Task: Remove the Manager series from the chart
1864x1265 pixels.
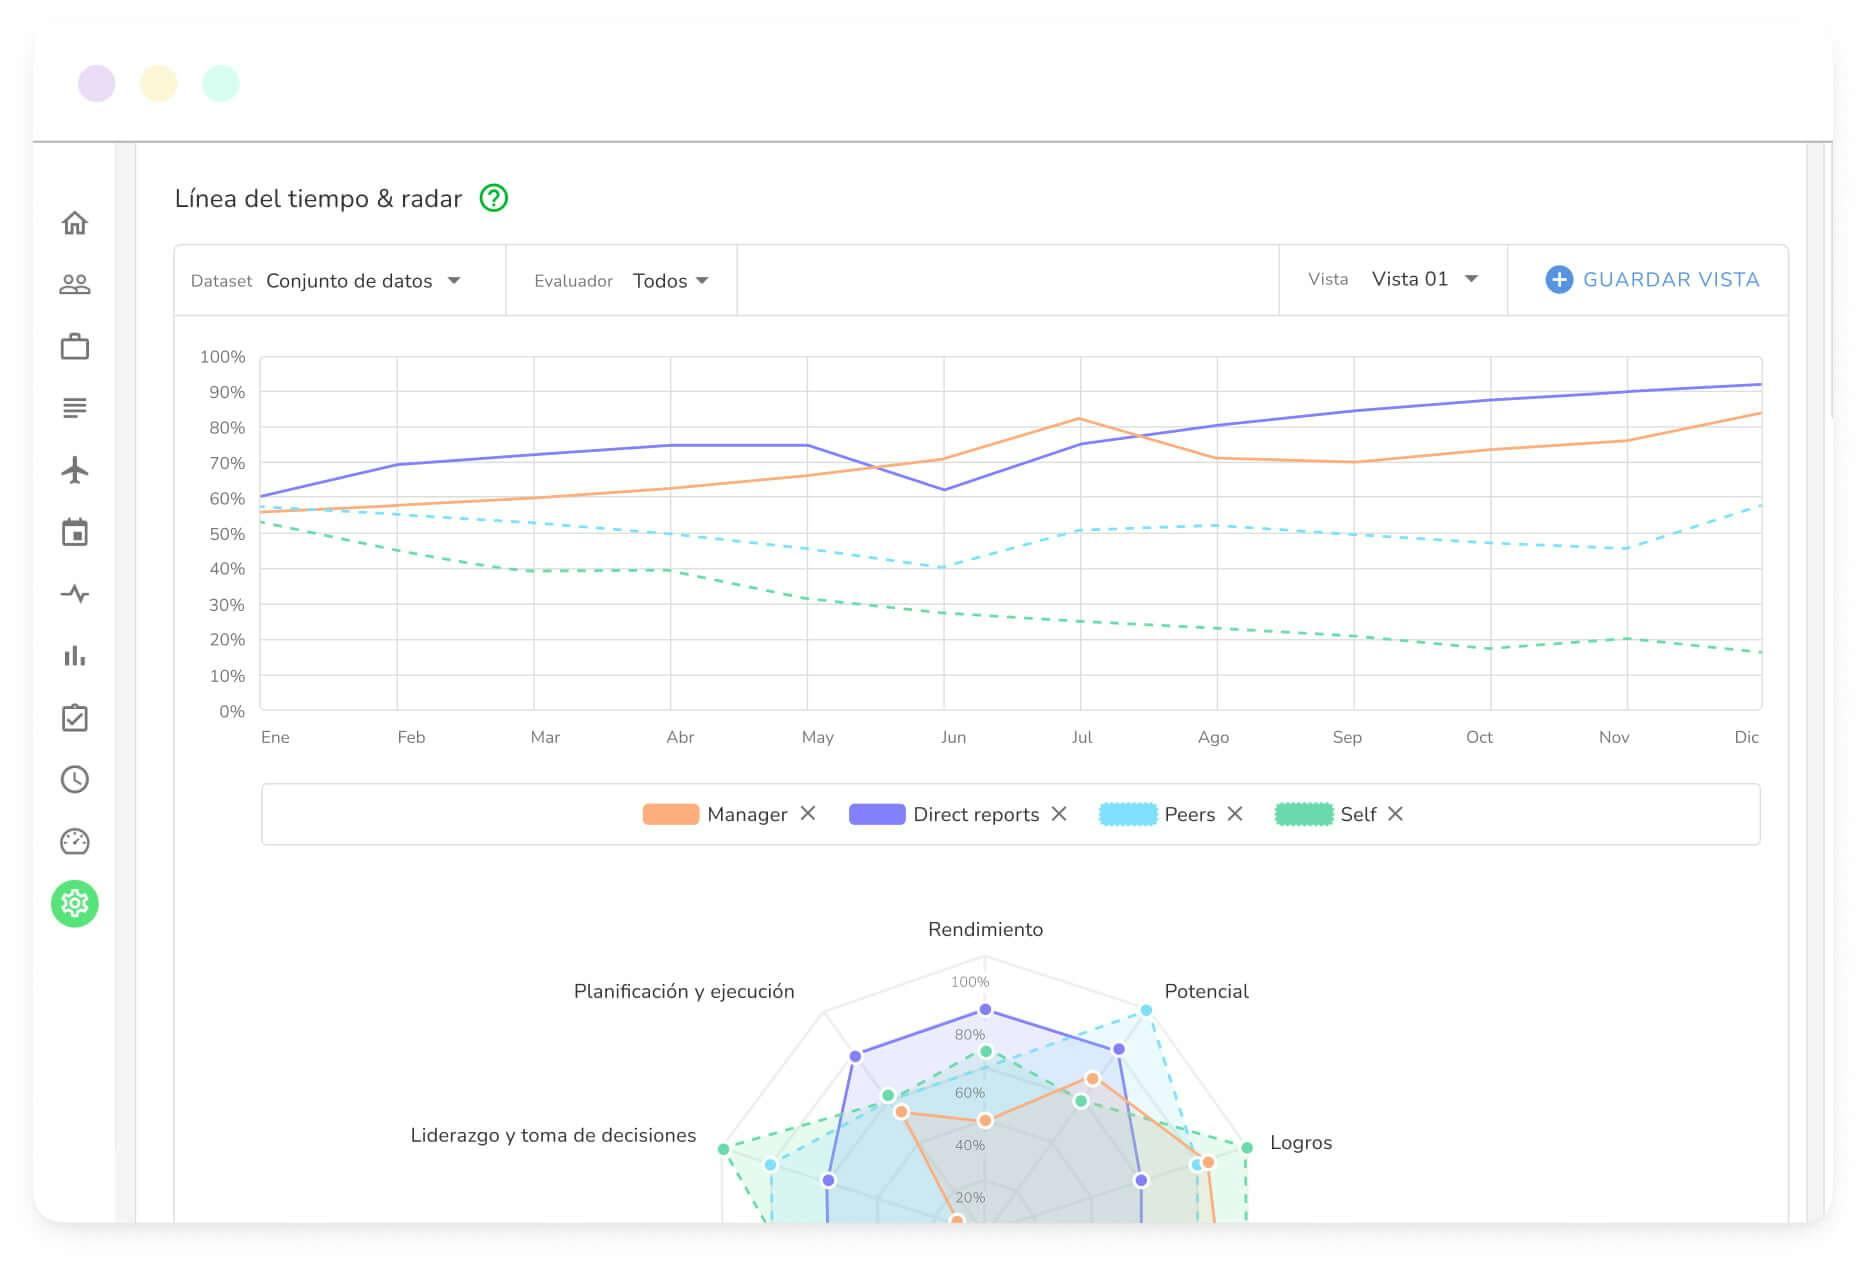Action: 809,814
